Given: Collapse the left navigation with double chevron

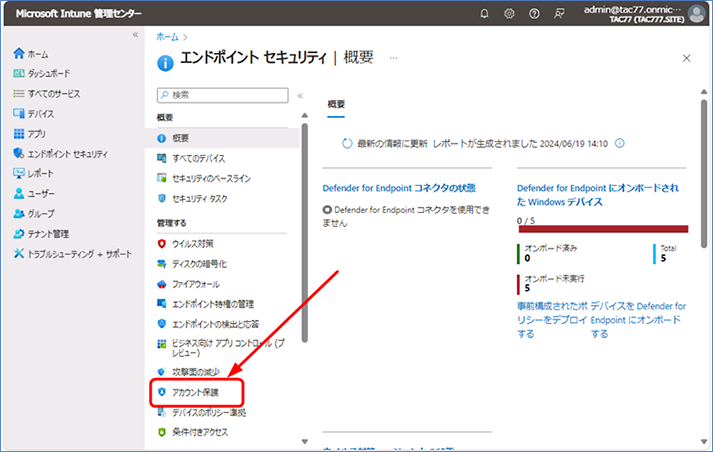Looking at the screenshot, I should (x=135, y=35).
